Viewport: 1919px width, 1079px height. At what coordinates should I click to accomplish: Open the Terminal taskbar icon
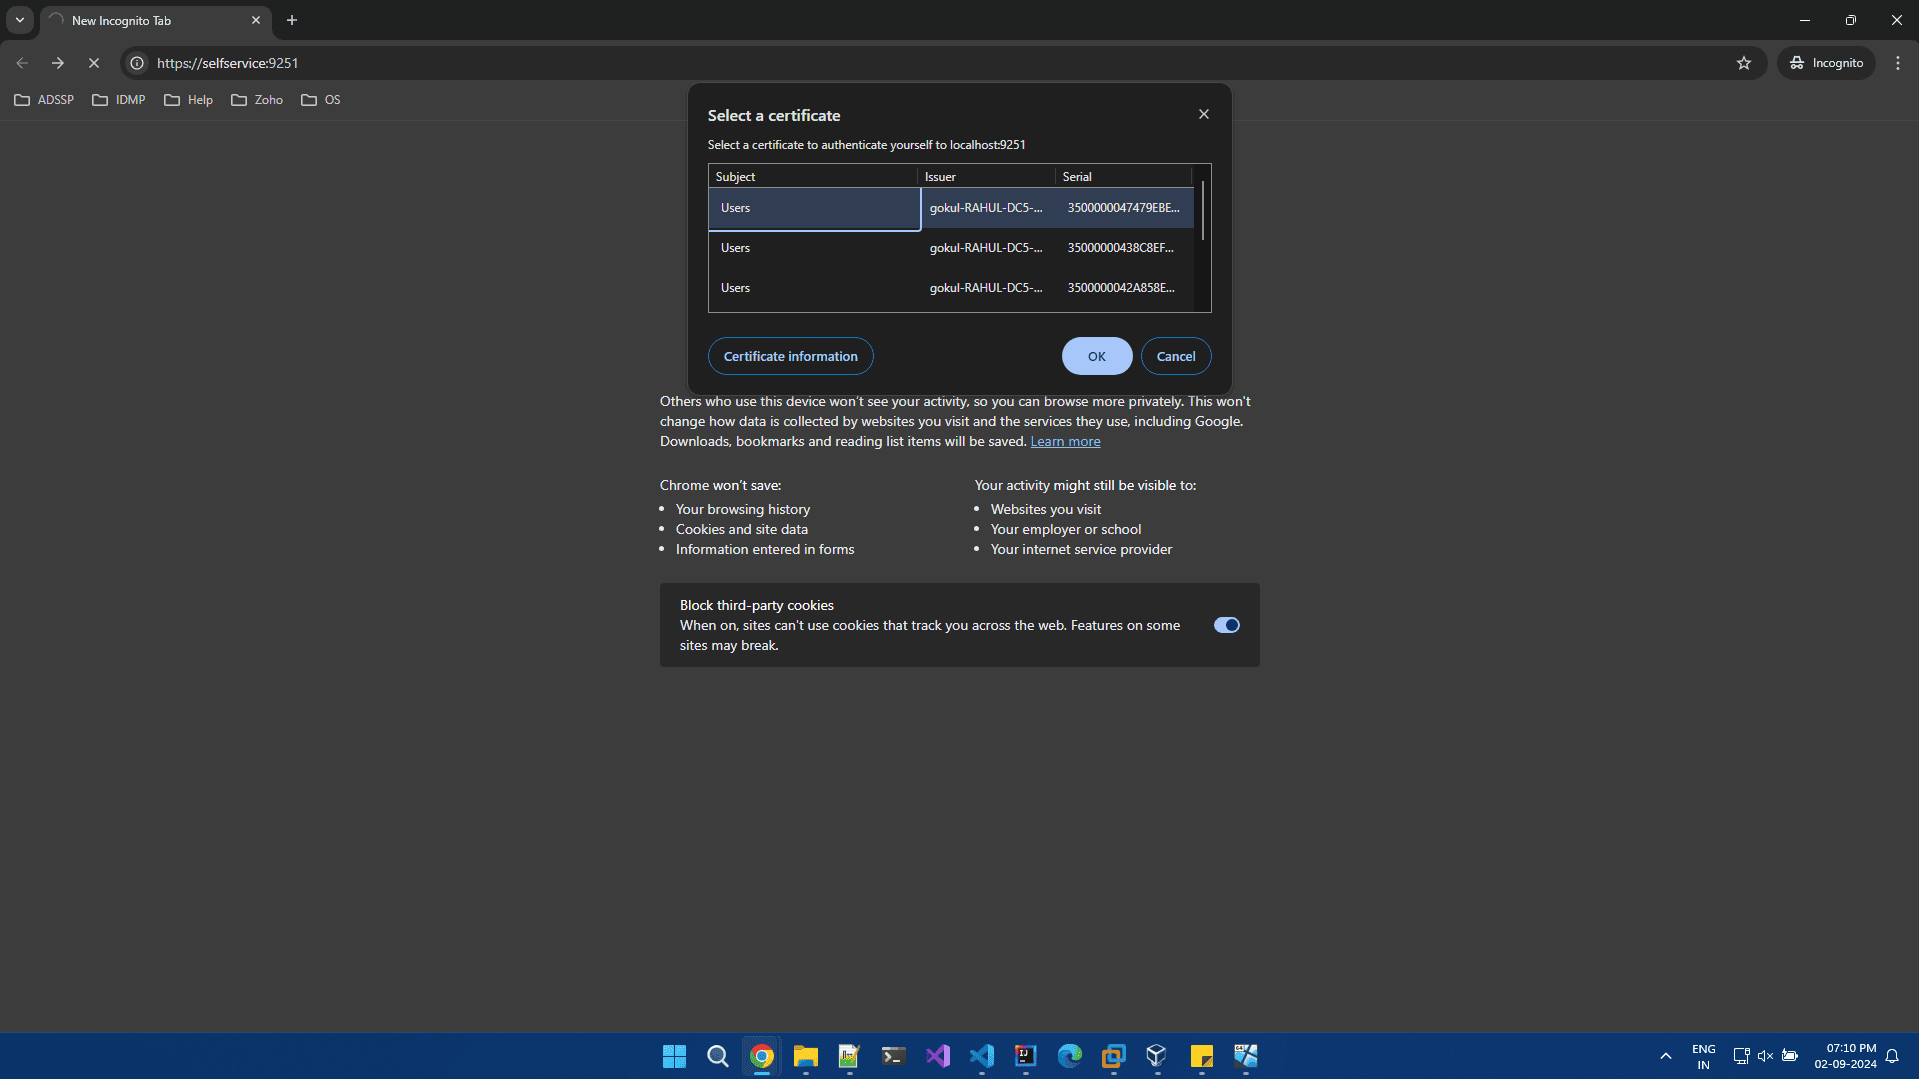tap(894, 1056)
